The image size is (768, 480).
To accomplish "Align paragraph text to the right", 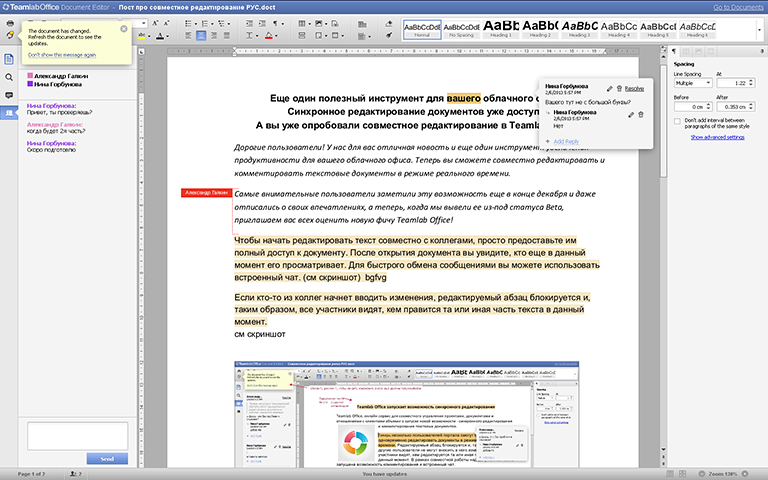I will point(214,35).
